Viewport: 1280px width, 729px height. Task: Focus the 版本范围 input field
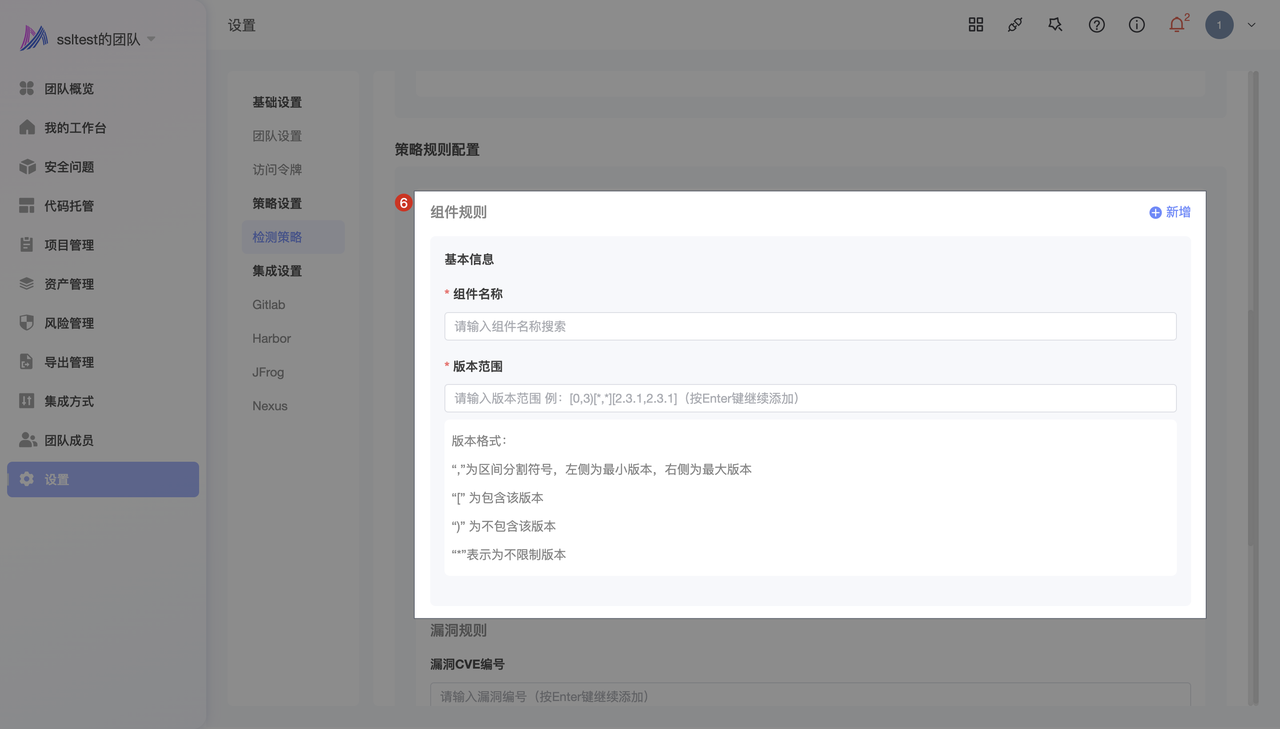pos(810,398)
